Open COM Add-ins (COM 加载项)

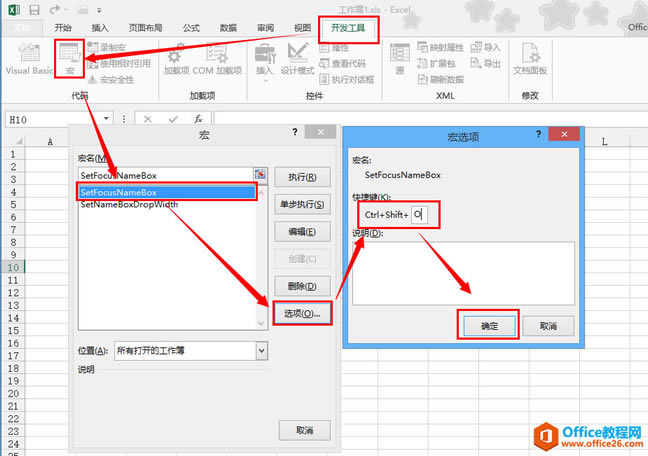click(217, 59)
